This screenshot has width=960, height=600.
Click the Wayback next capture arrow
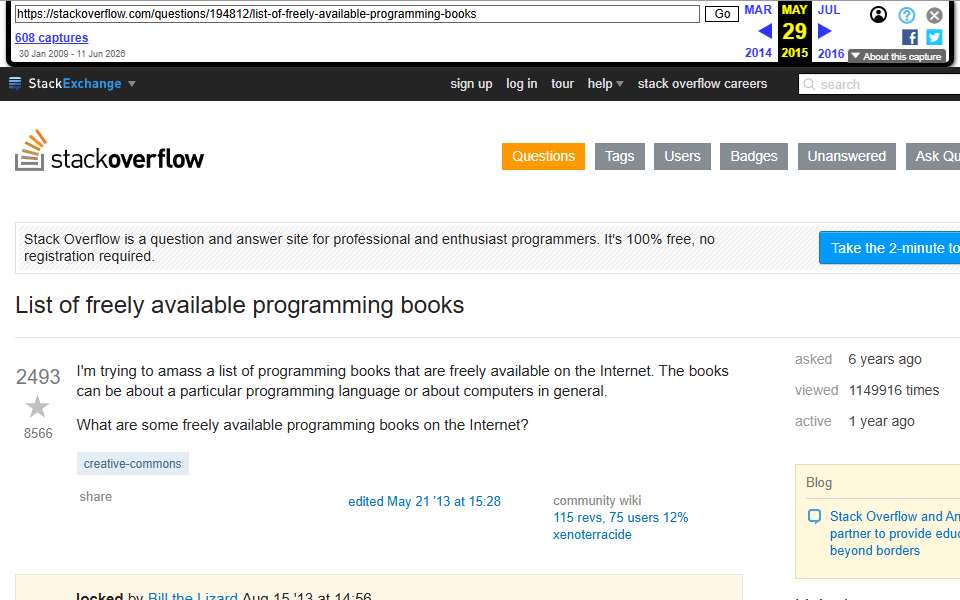(825, 31)
